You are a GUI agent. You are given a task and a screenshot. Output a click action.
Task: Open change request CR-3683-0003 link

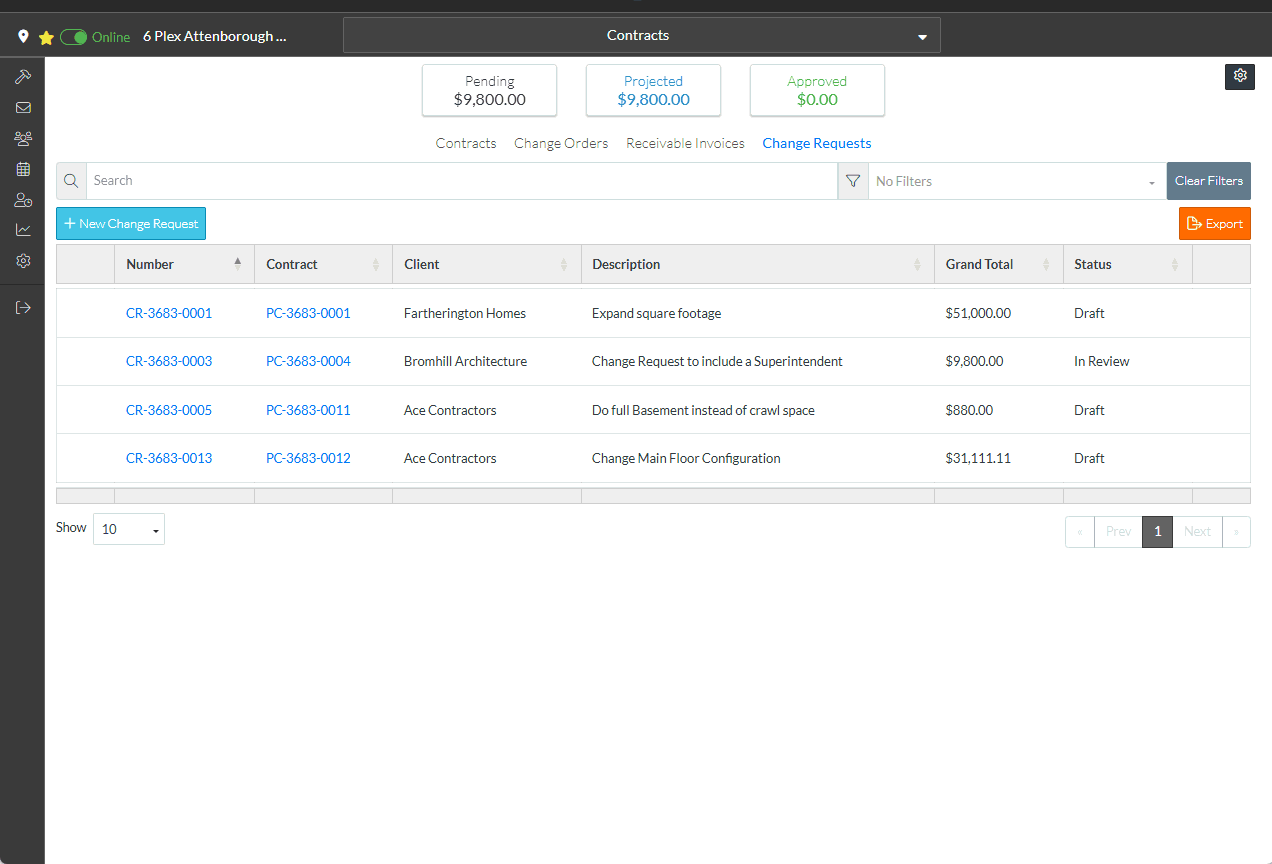(169, 361)
